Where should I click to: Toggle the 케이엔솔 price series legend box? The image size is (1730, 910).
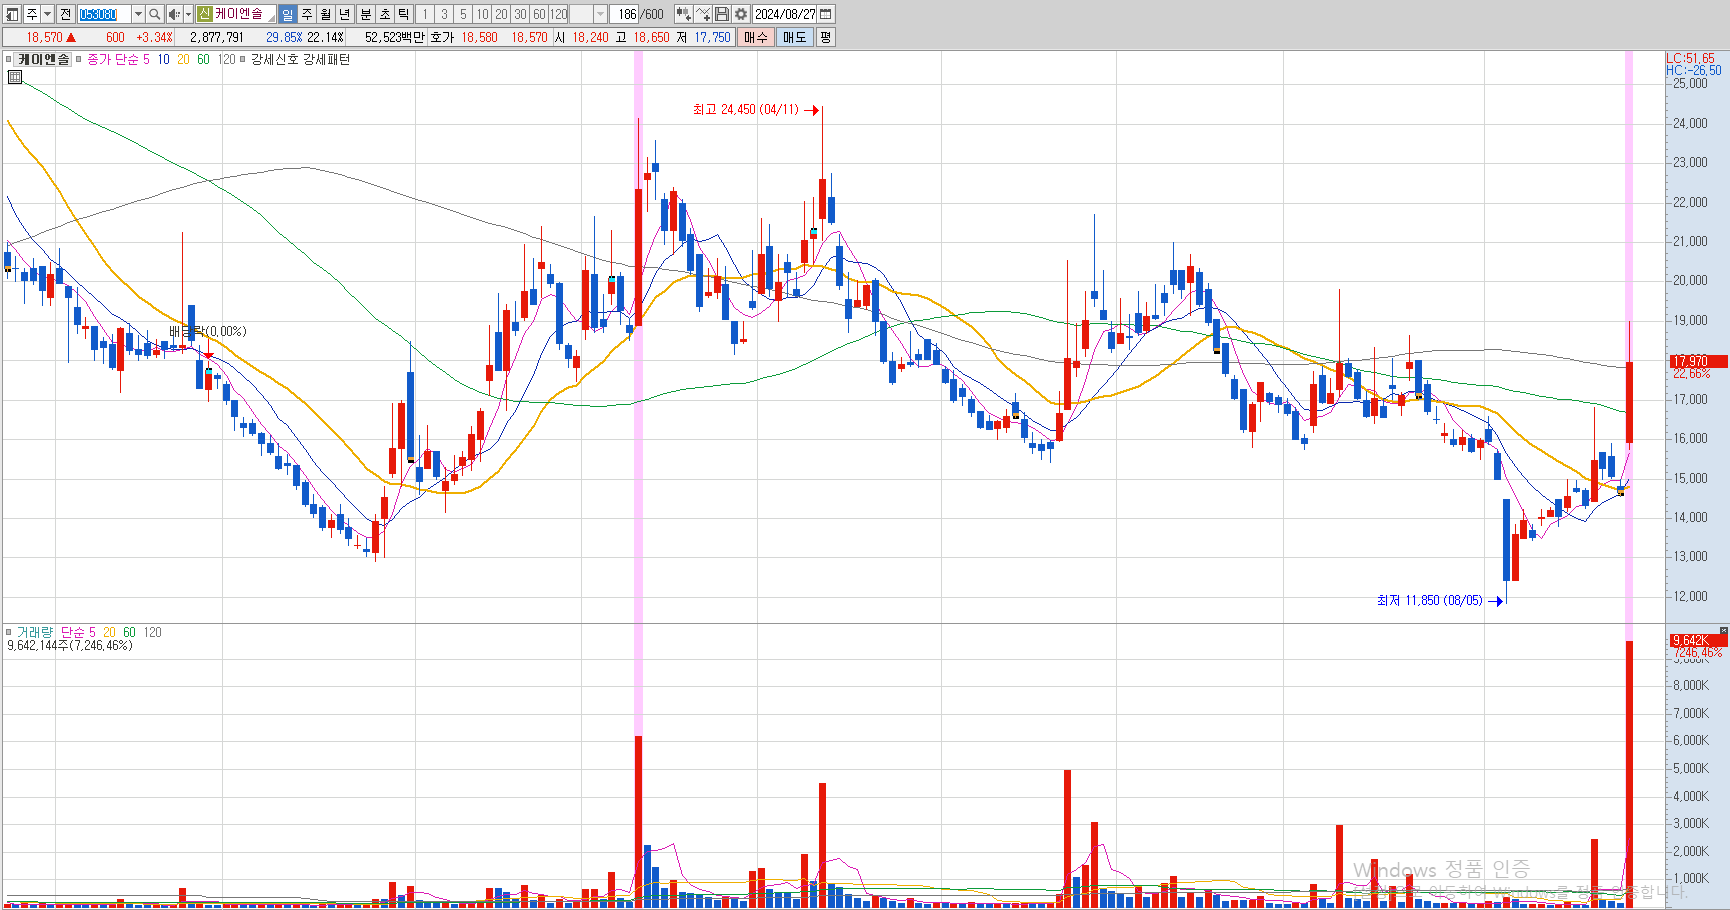pyautogui.click(x=9, y=60)
